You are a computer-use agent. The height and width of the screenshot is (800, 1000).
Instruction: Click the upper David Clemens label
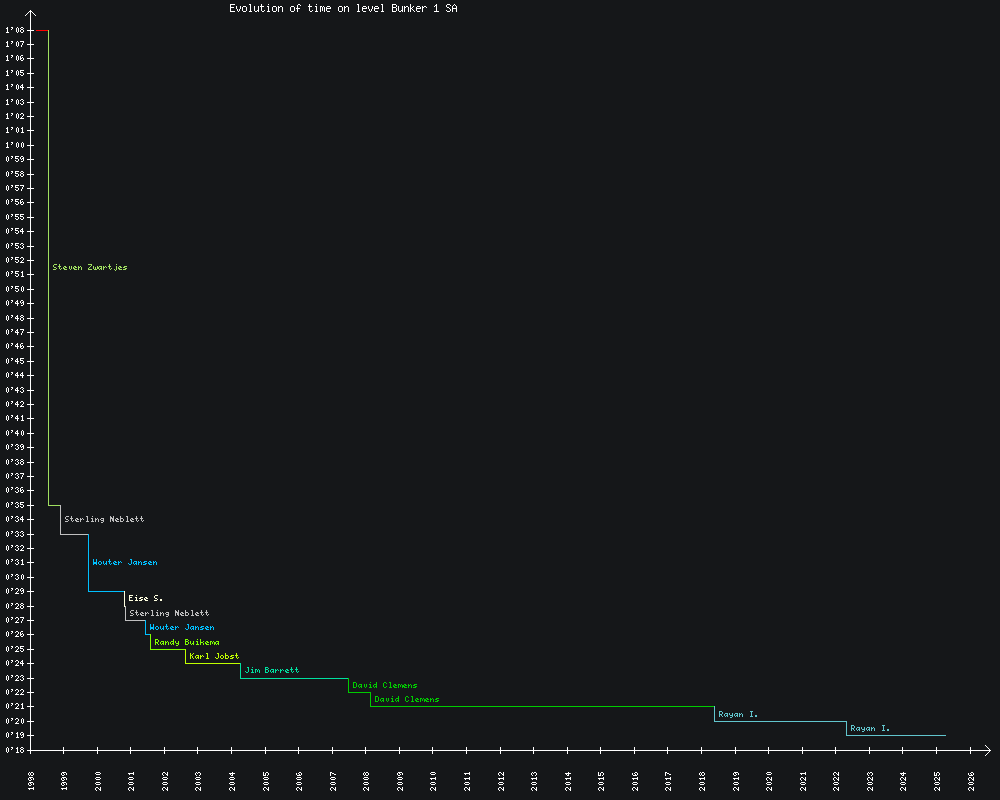[x=385, y=685]
